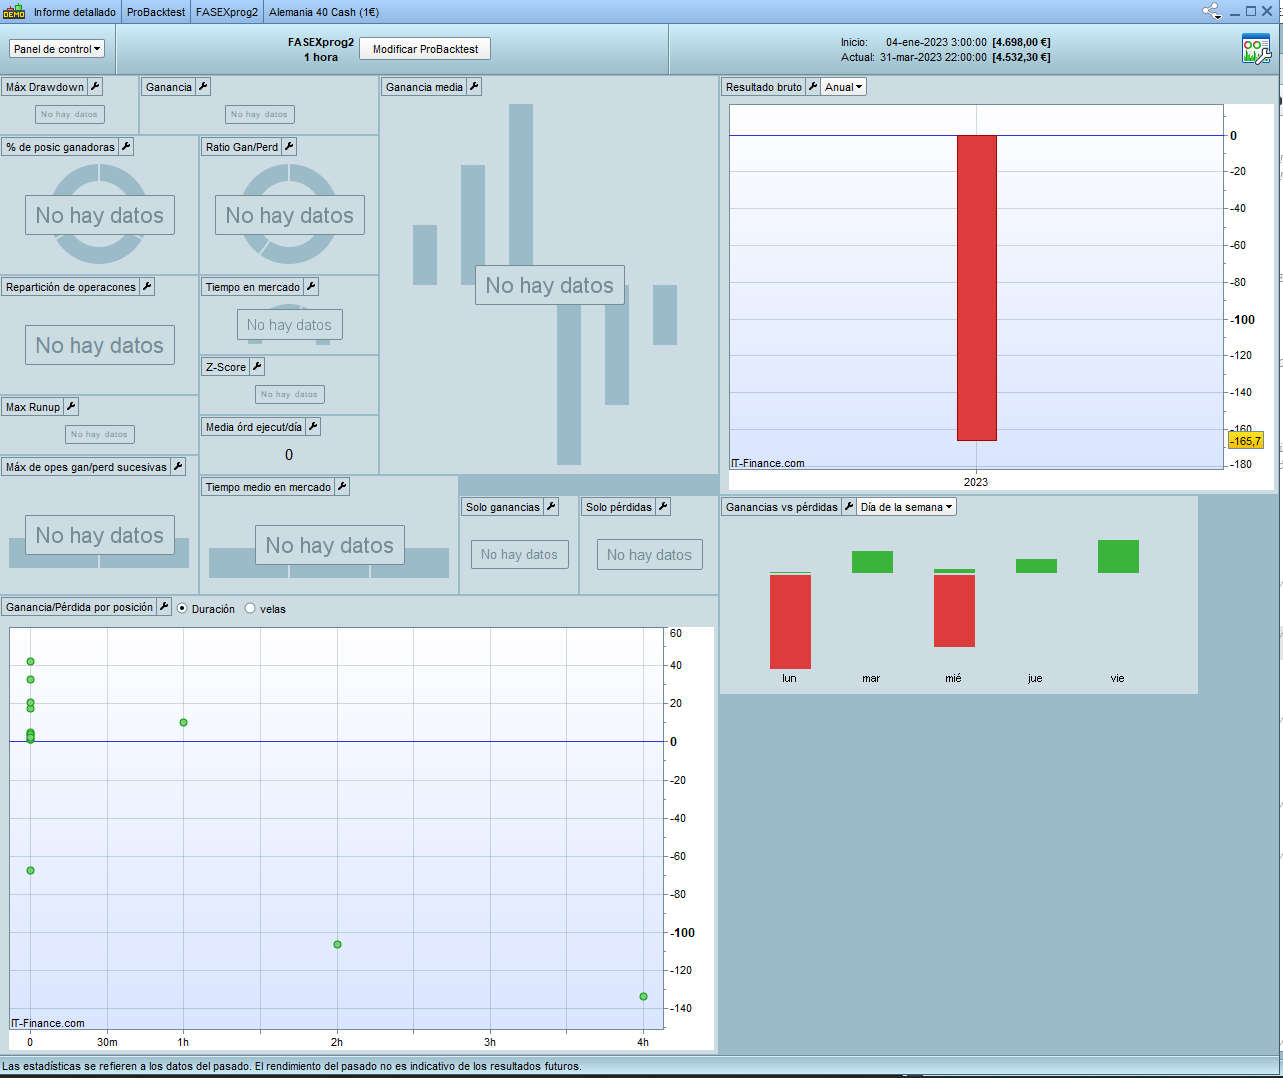Click wrench next to Resultado bruto

pos(813,87)
